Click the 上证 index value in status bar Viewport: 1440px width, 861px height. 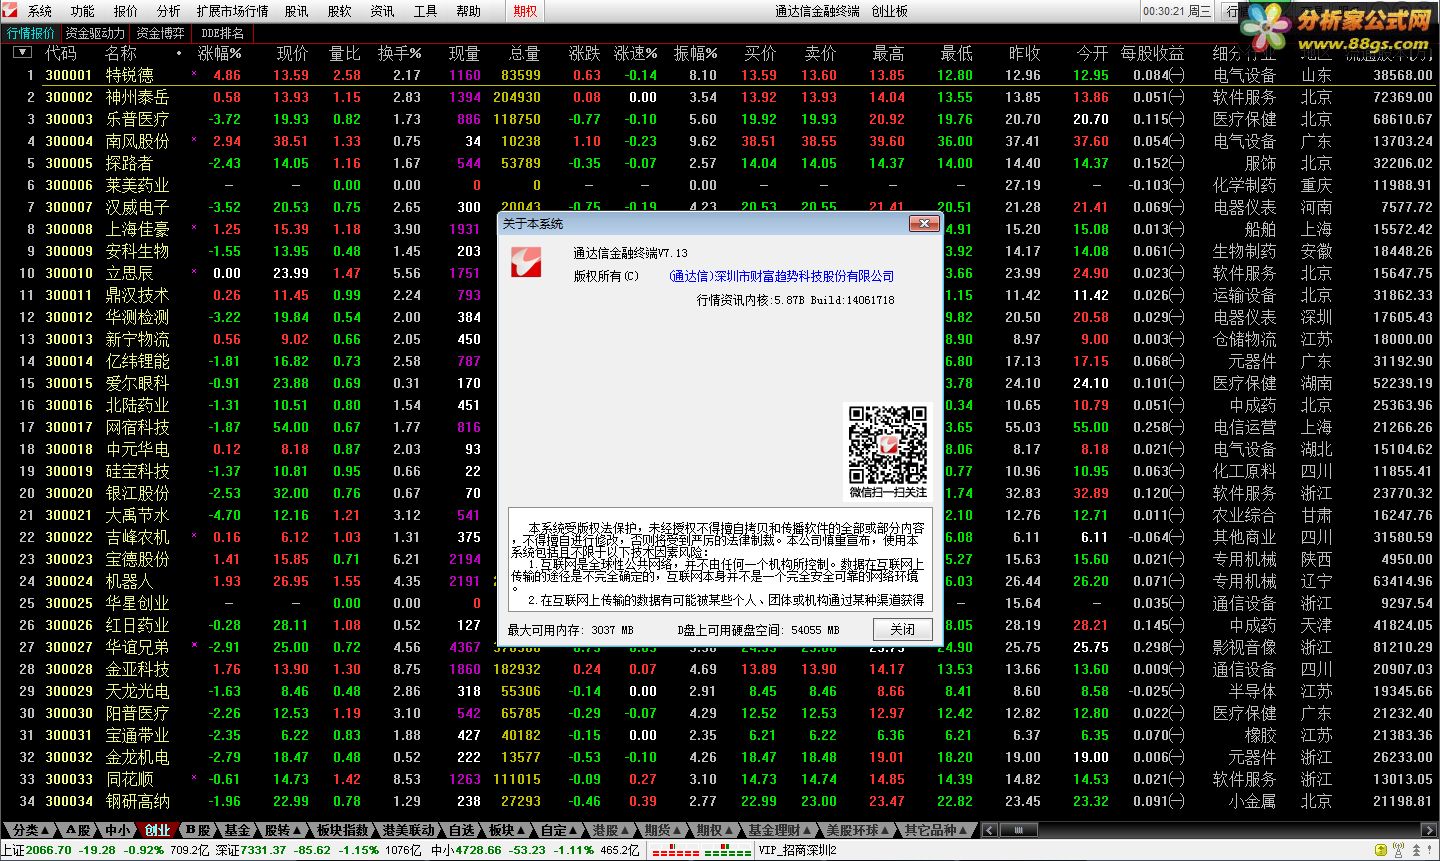pyautogui.click(x=48, y=850)
